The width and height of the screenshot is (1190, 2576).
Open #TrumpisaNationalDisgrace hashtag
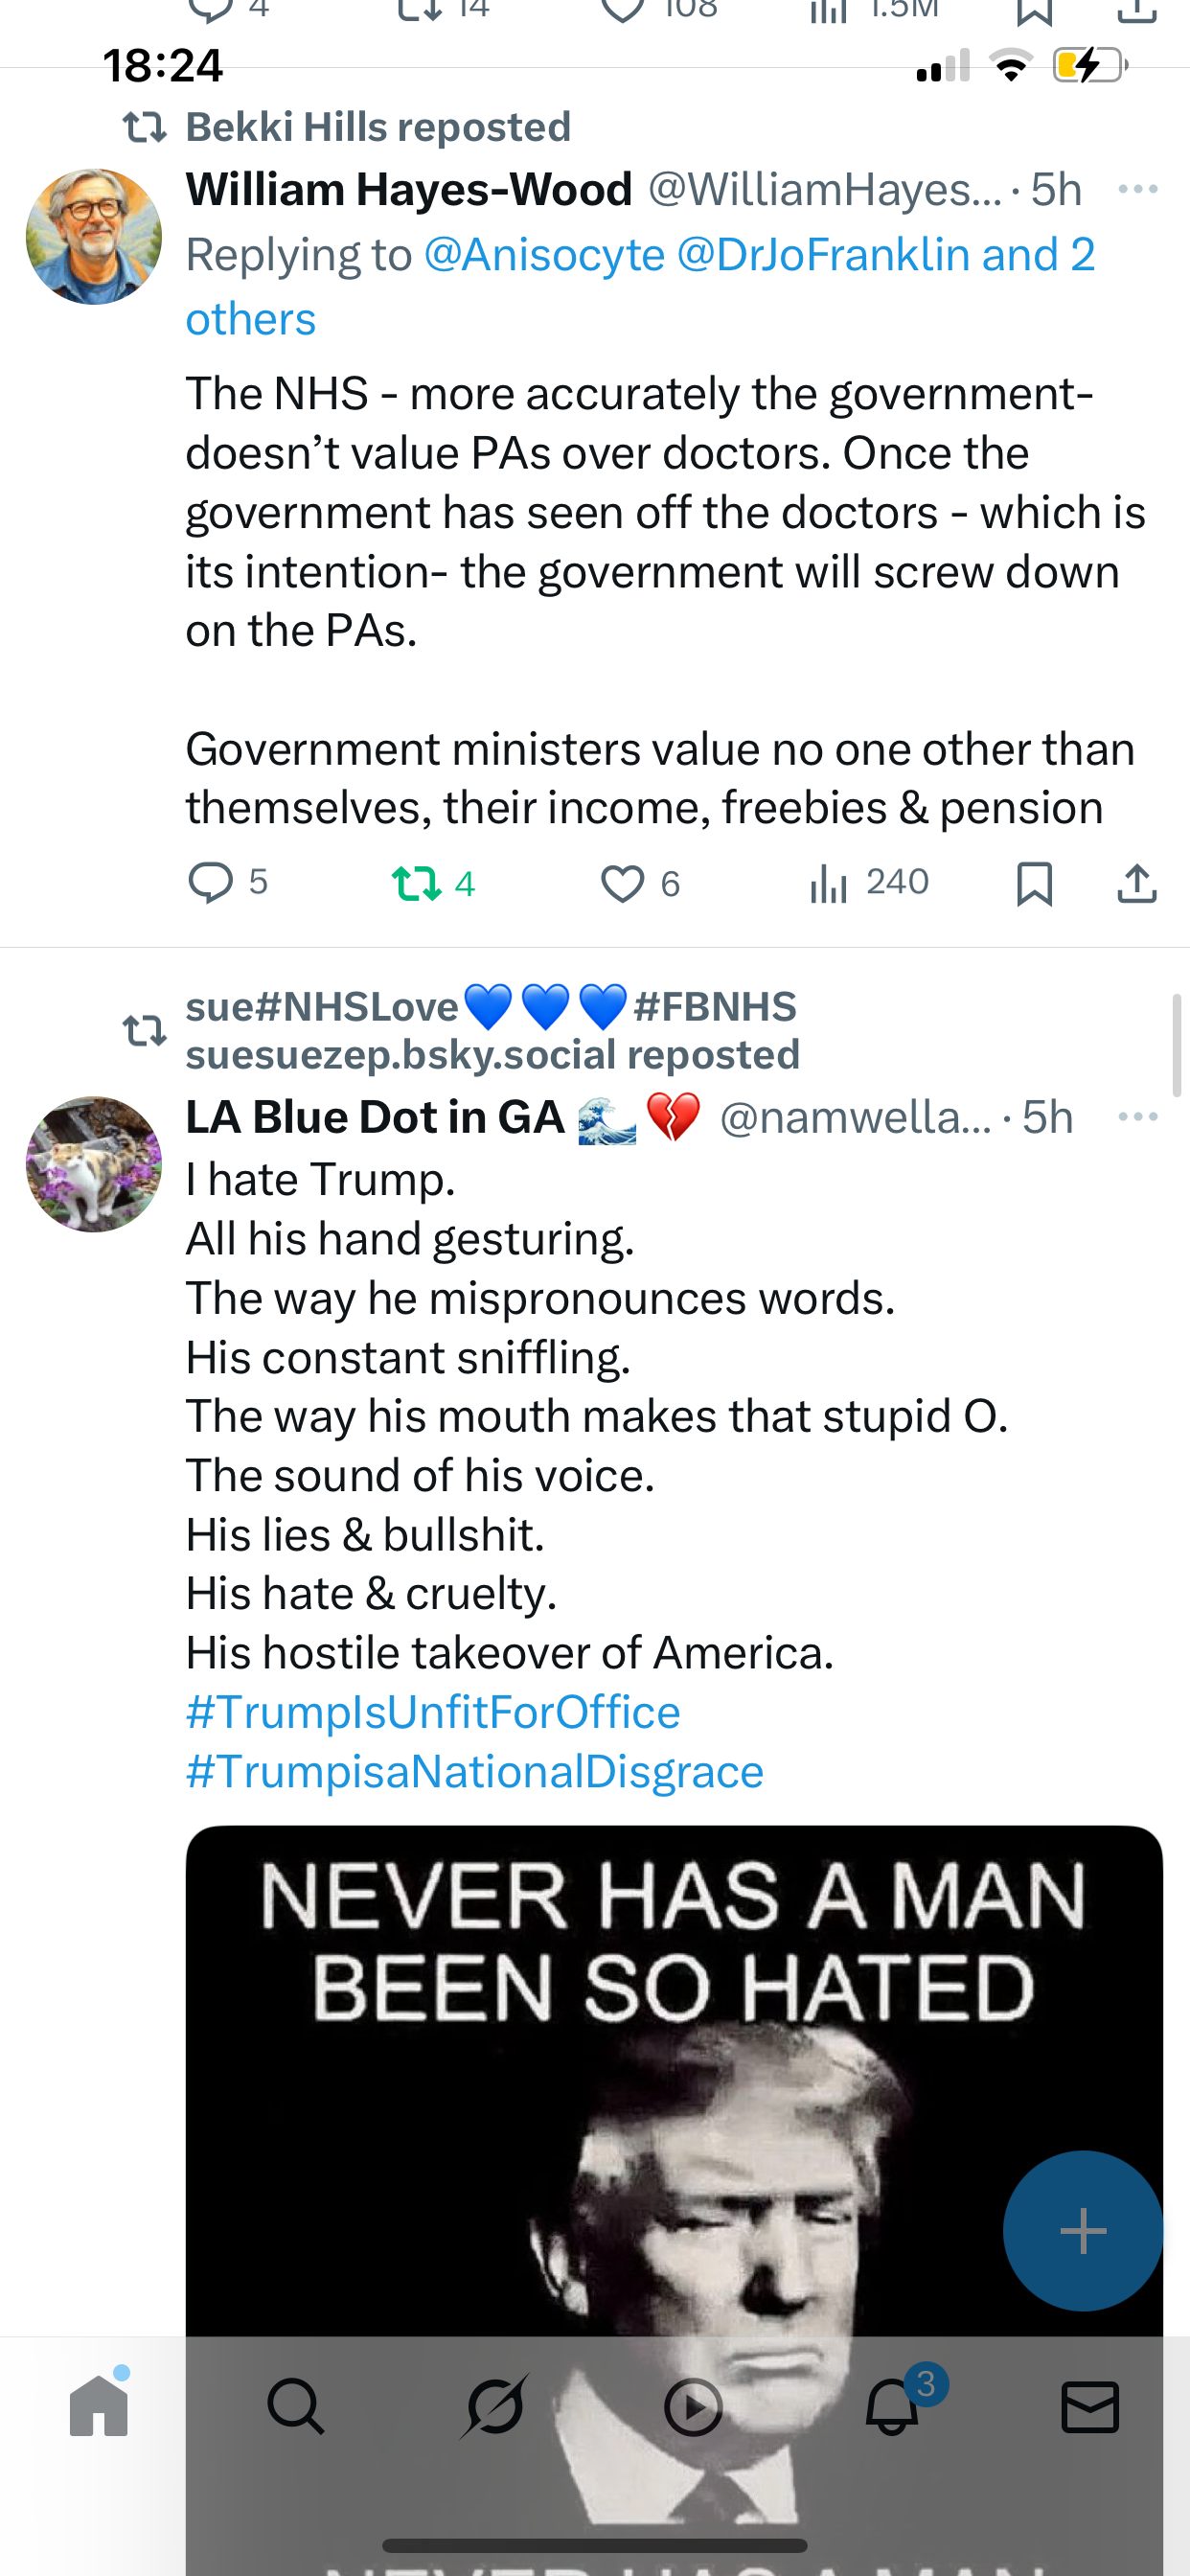pos(475,1771)
